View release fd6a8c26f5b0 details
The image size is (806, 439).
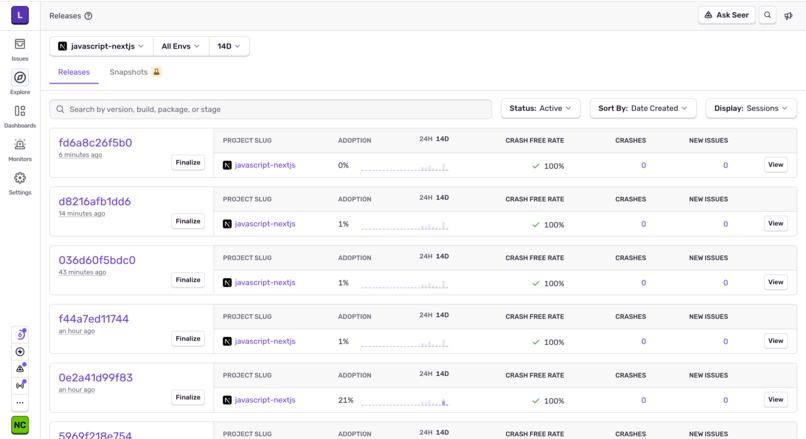point(776,165)
